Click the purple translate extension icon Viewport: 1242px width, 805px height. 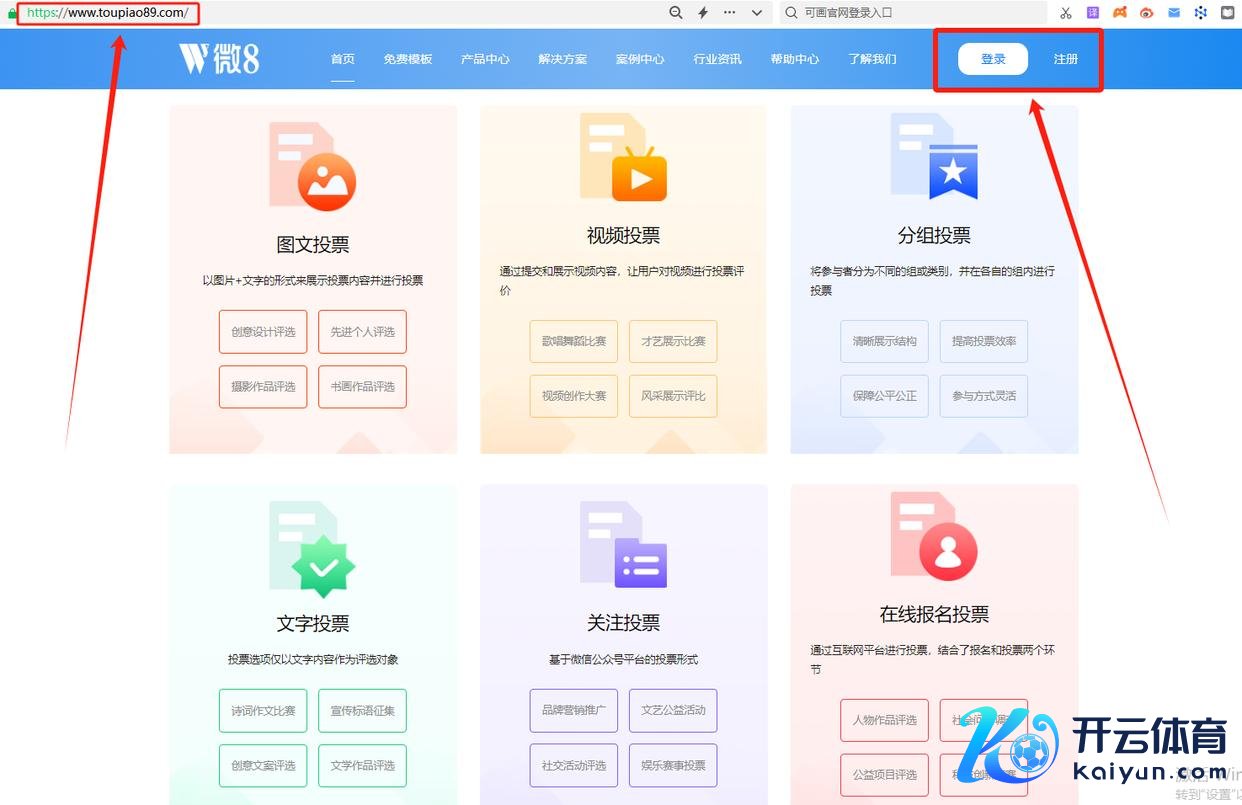click(1093, 13)
